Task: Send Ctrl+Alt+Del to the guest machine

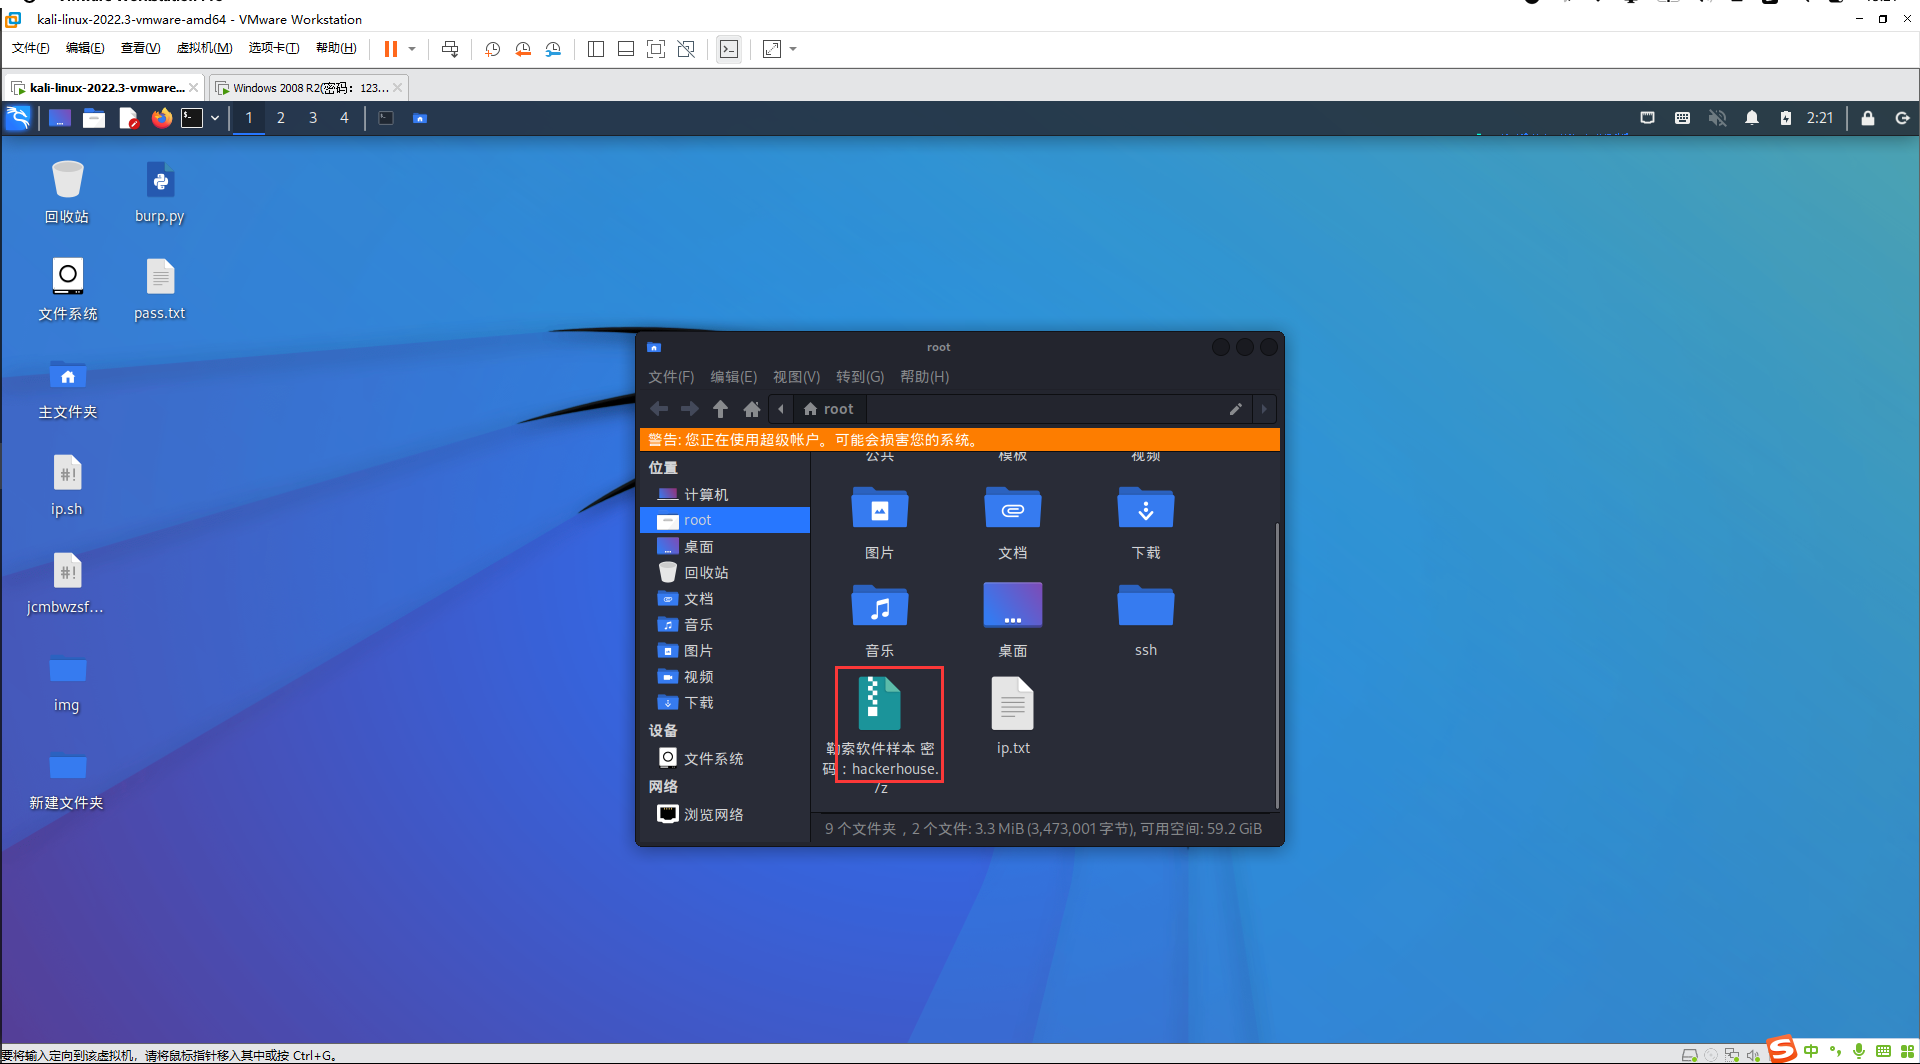Action: (x=450, y=49)
